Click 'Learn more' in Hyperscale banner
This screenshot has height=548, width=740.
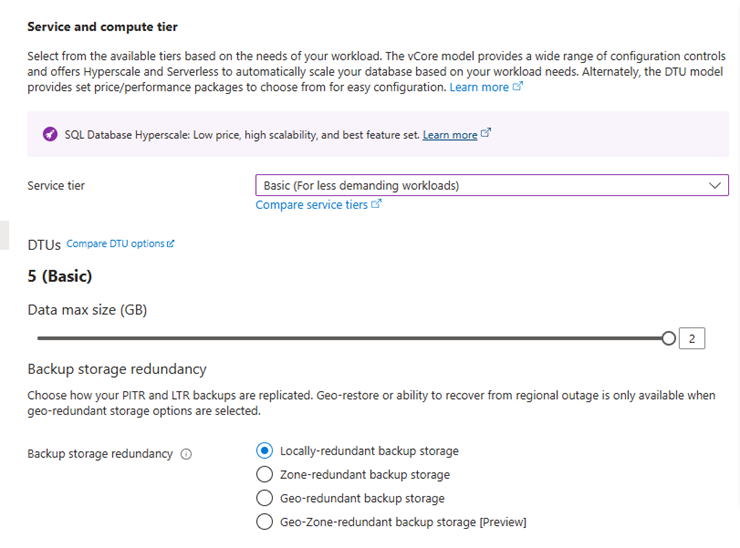(449, 135)
